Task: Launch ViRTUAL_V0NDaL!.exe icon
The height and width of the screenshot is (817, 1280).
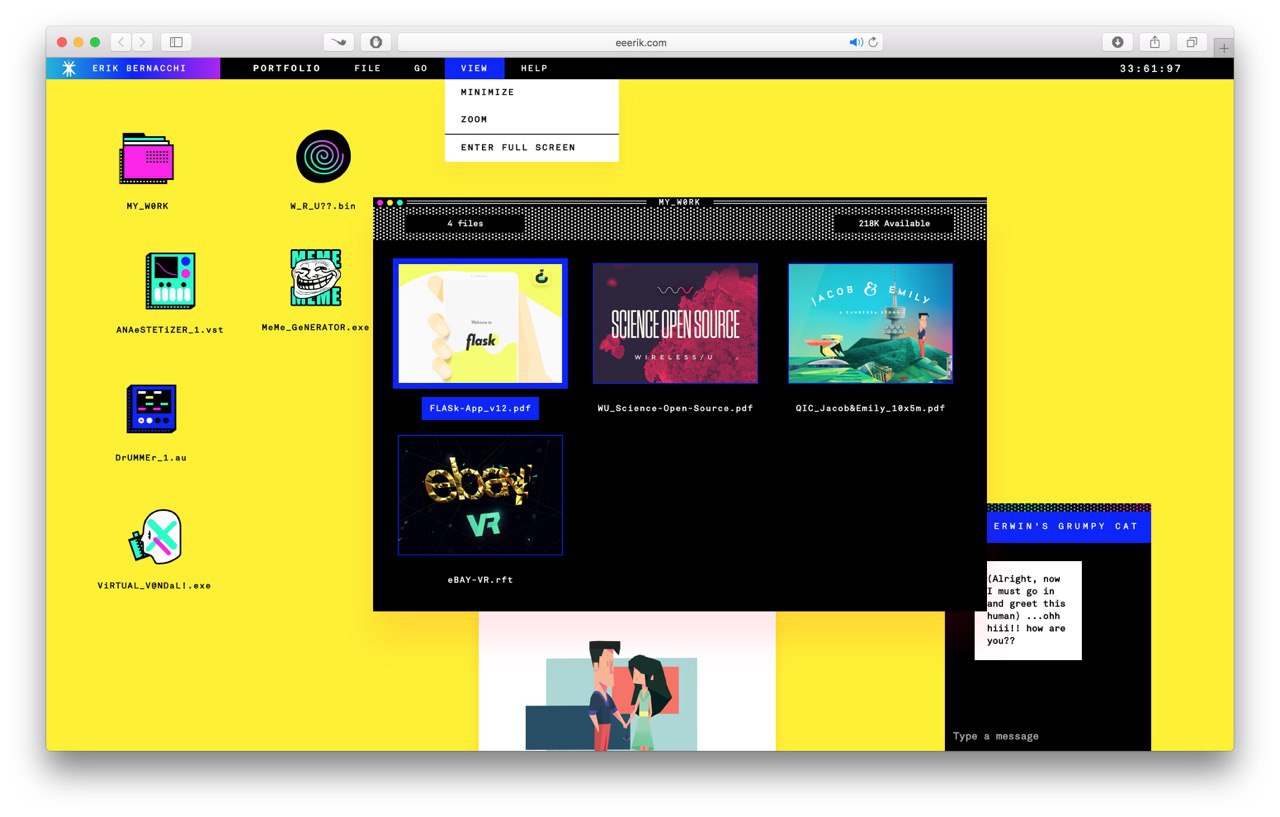Action: click(155, 538)
